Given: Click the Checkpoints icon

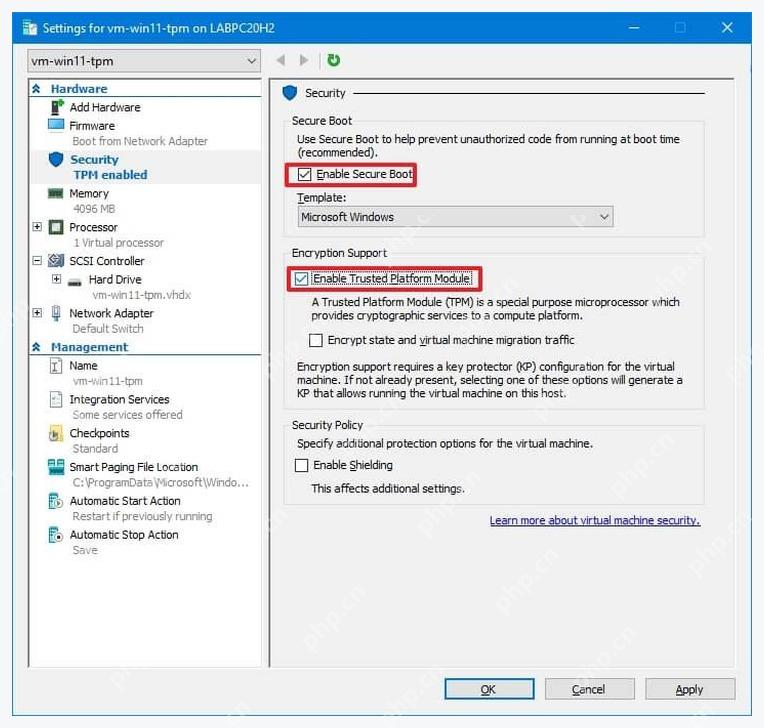Looking at the screenshot, I should coord(56,433).
